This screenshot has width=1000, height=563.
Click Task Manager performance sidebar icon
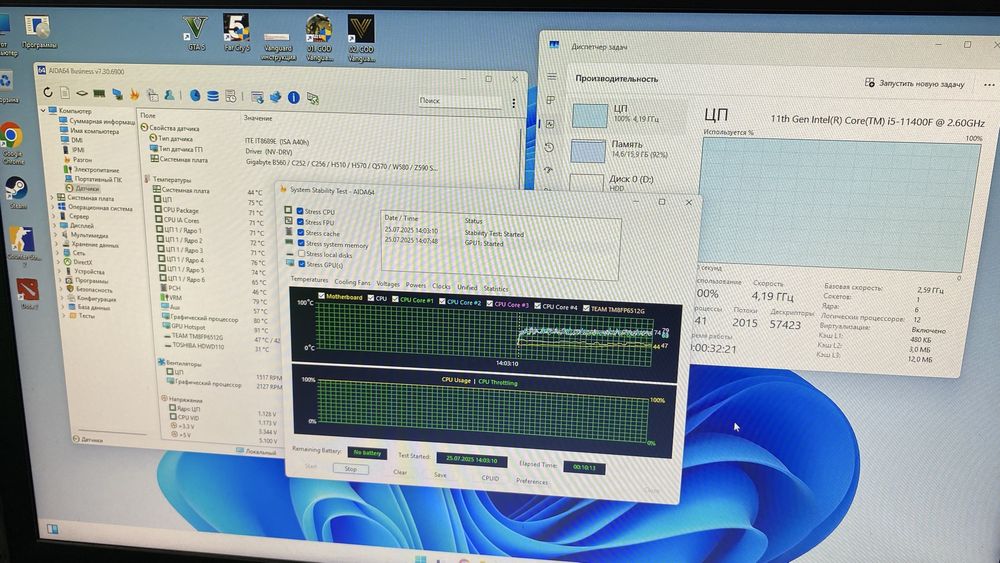point(549,124)
